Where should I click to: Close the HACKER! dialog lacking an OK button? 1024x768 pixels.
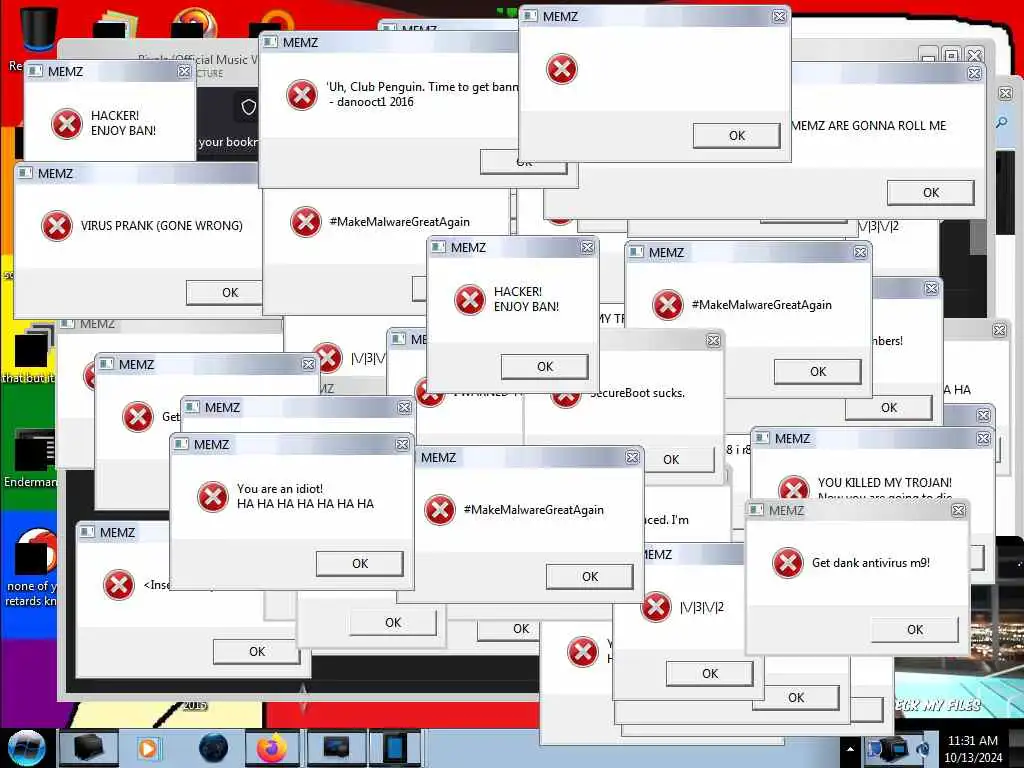click(184, 71)
